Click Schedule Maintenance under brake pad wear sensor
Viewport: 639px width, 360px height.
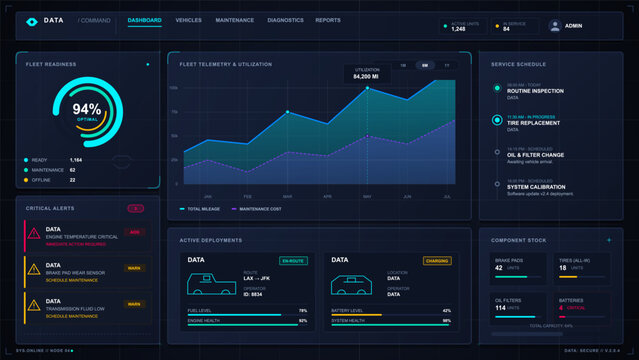(72, 280)
